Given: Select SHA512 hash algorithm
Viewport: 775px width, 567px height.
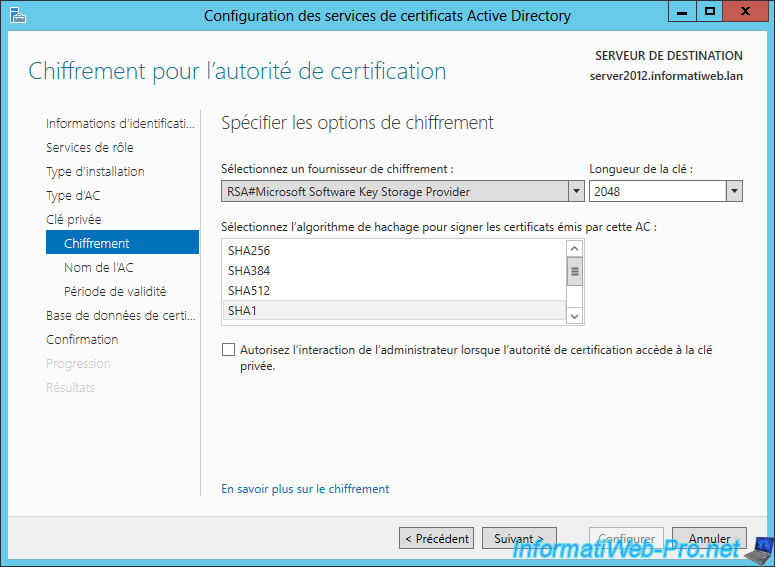Looking at the screenshot, I should 394,291.
